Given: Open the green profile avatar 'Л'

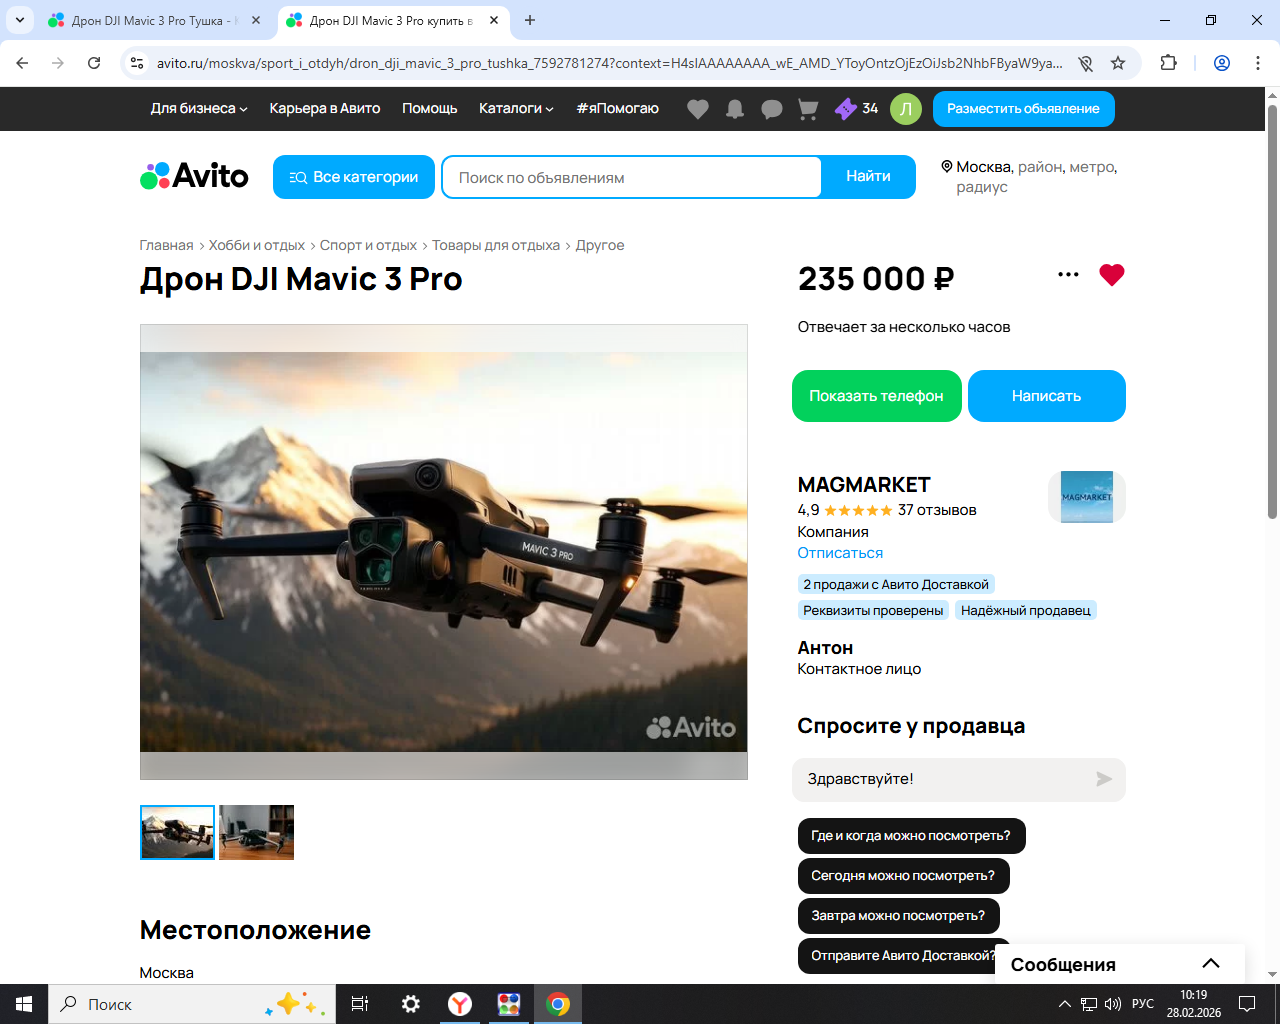Looking at the screenshot, I should 906,109.
